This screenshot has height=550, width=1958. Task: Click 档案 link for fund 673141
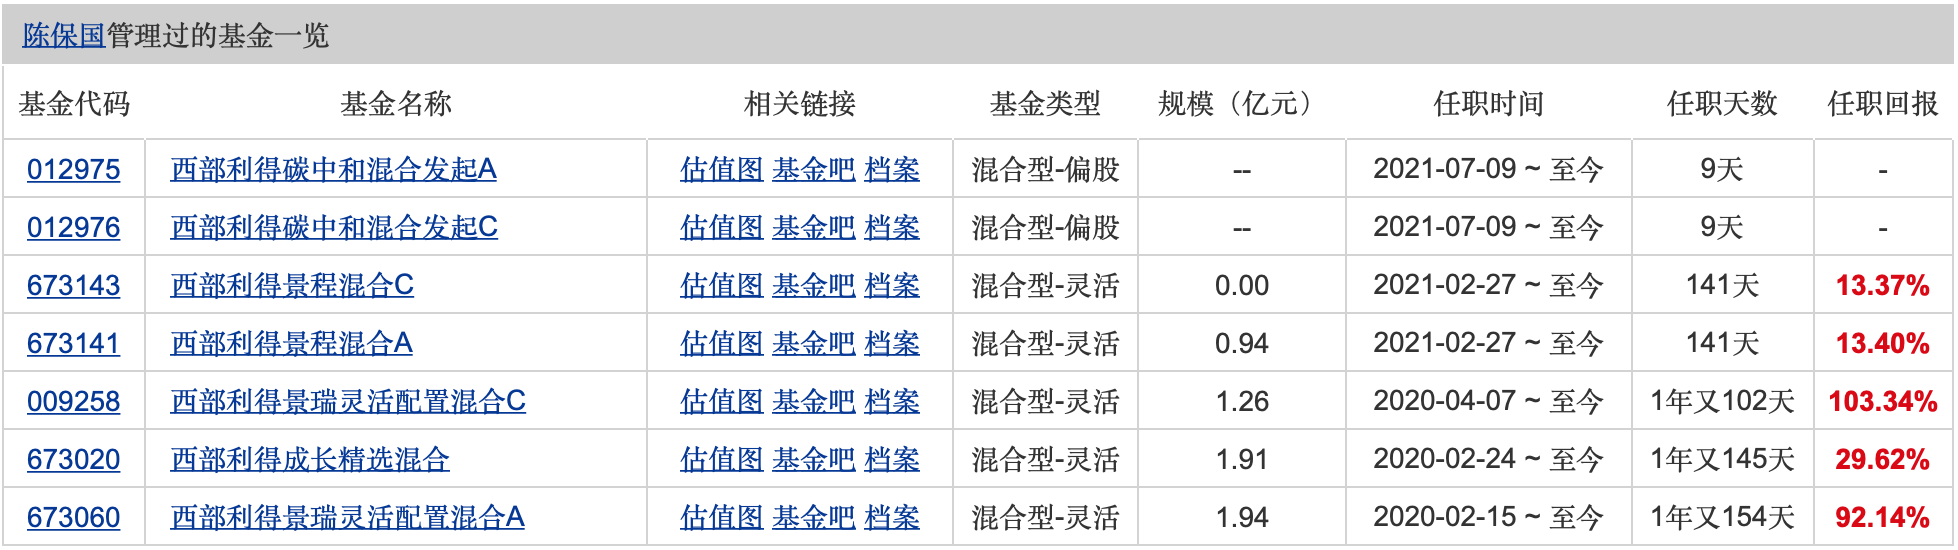(892, 343)
